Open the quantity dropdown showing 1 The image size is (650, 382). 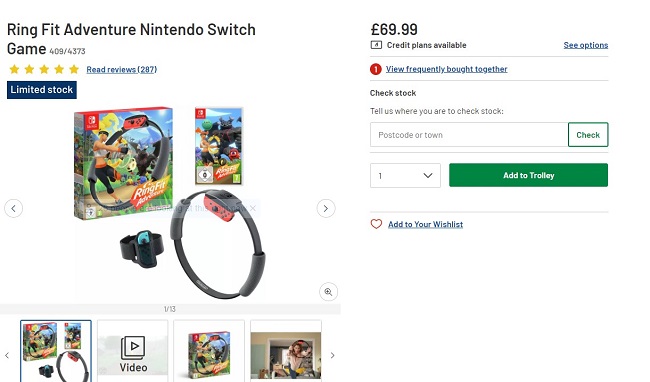(x=405, y=176)
